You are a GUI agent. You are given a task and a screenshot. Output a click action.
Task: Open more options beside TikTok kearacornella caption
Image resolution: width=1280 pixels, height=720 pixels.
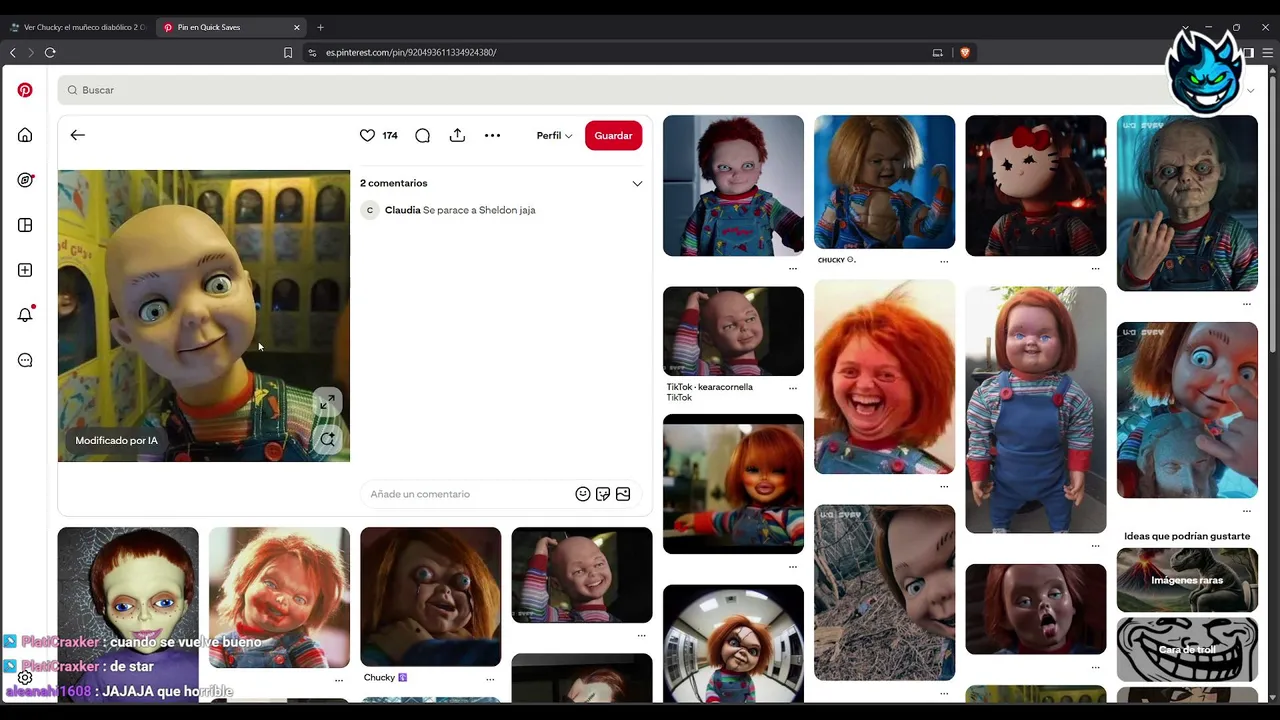[793, 388]
